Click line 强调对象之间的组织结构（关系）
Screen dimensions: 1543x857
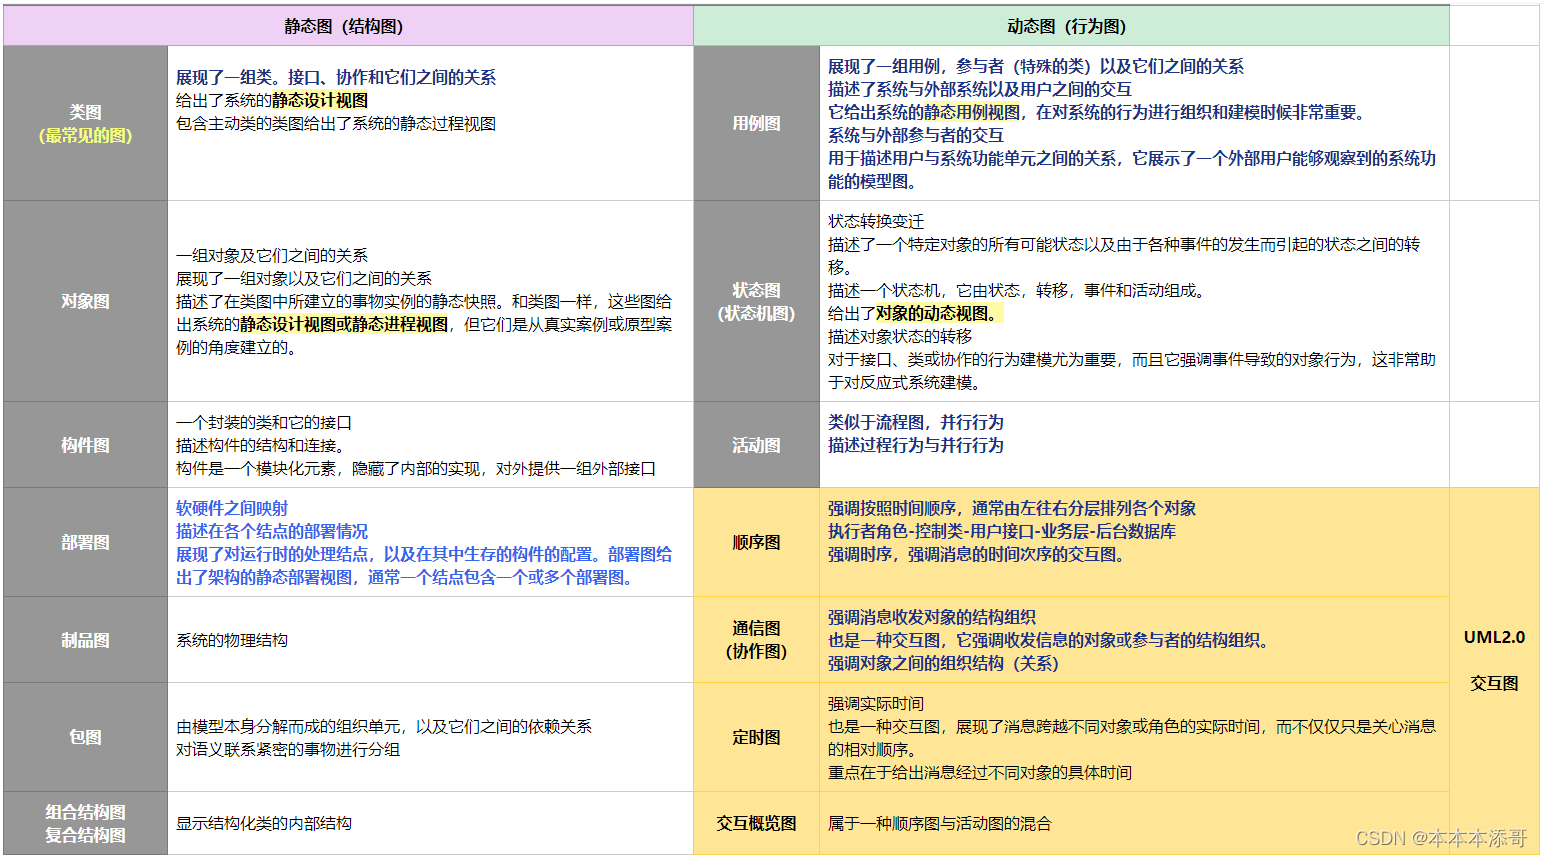[x=943, y=663]
